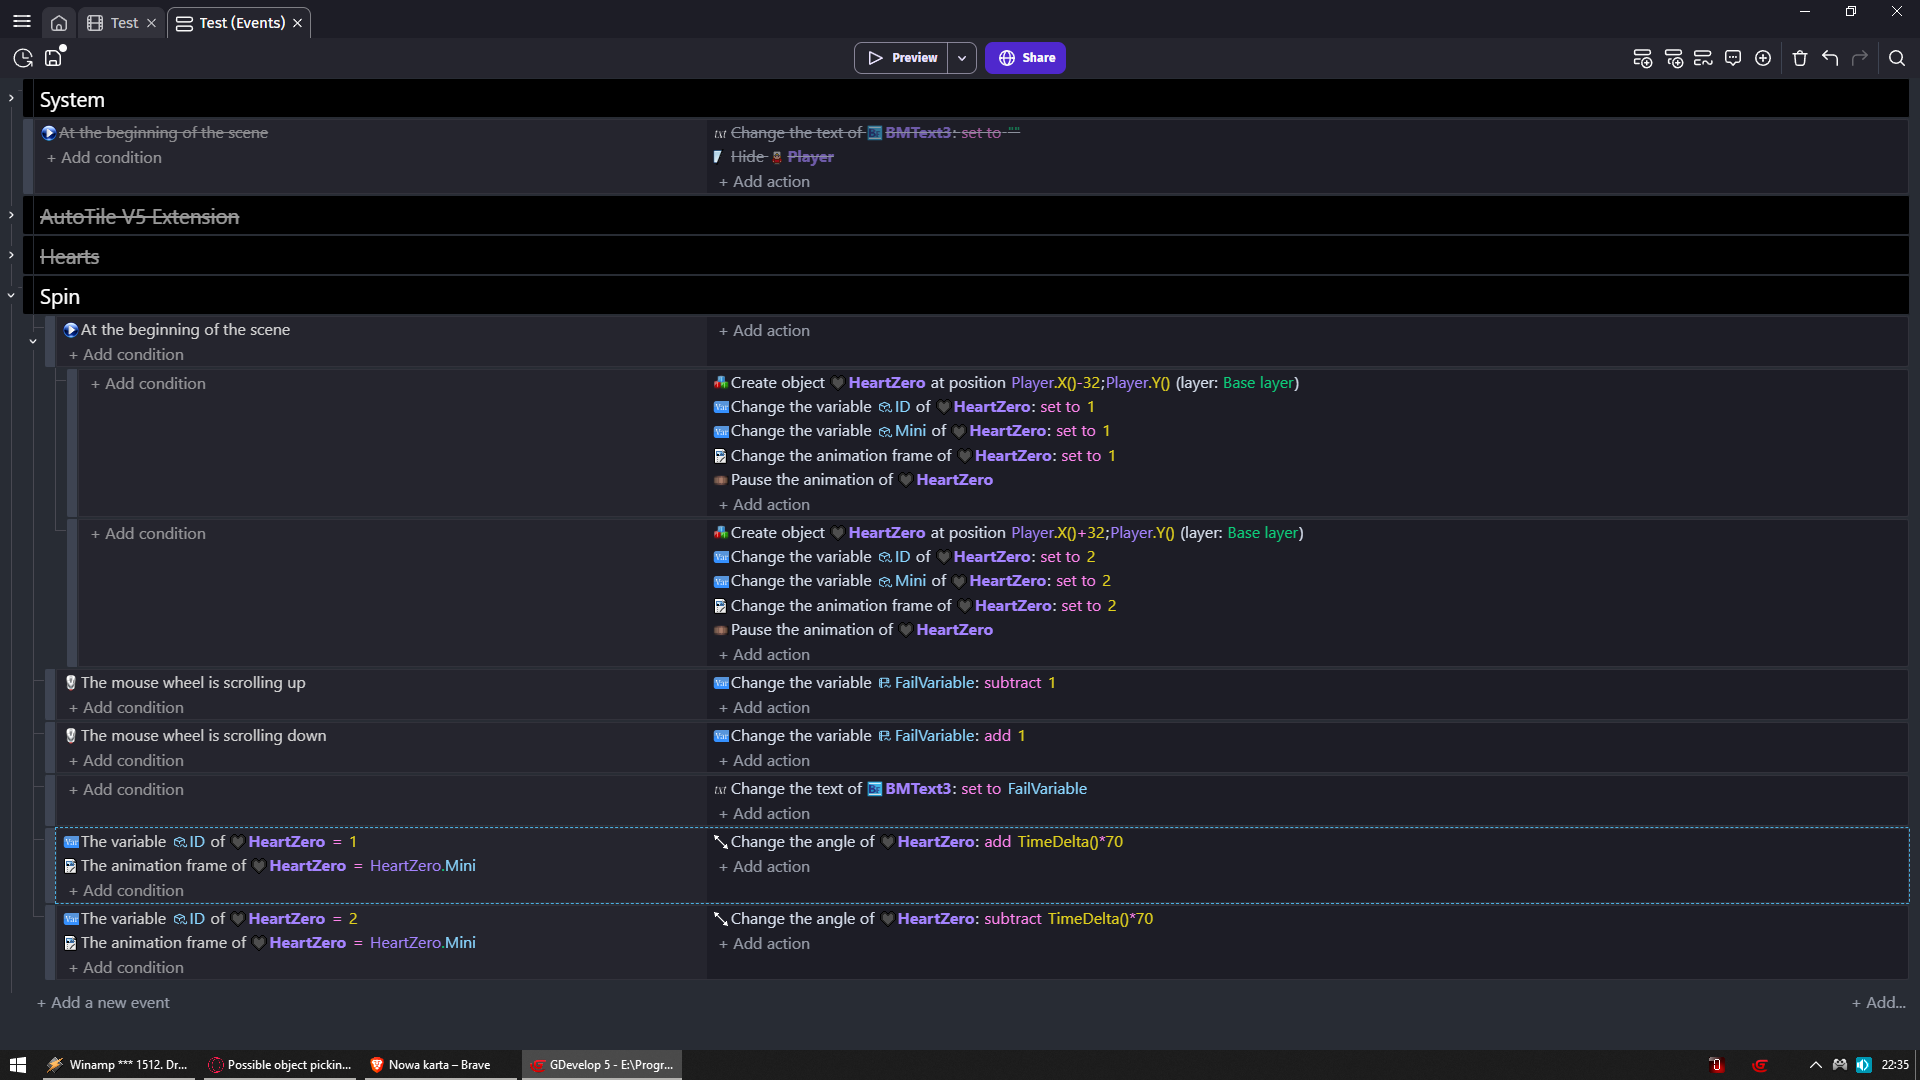1920x1080 pixels.
Task: Redo the last undone change
Action: point(1860,58)
